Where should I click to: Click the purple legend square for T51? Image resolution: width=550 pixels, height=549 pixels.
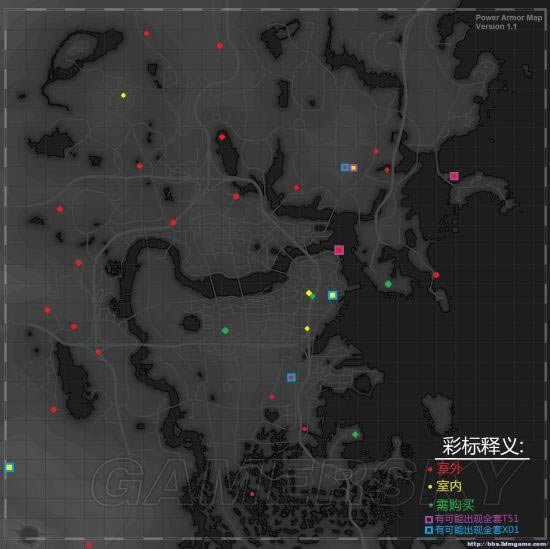pos(429,519)
